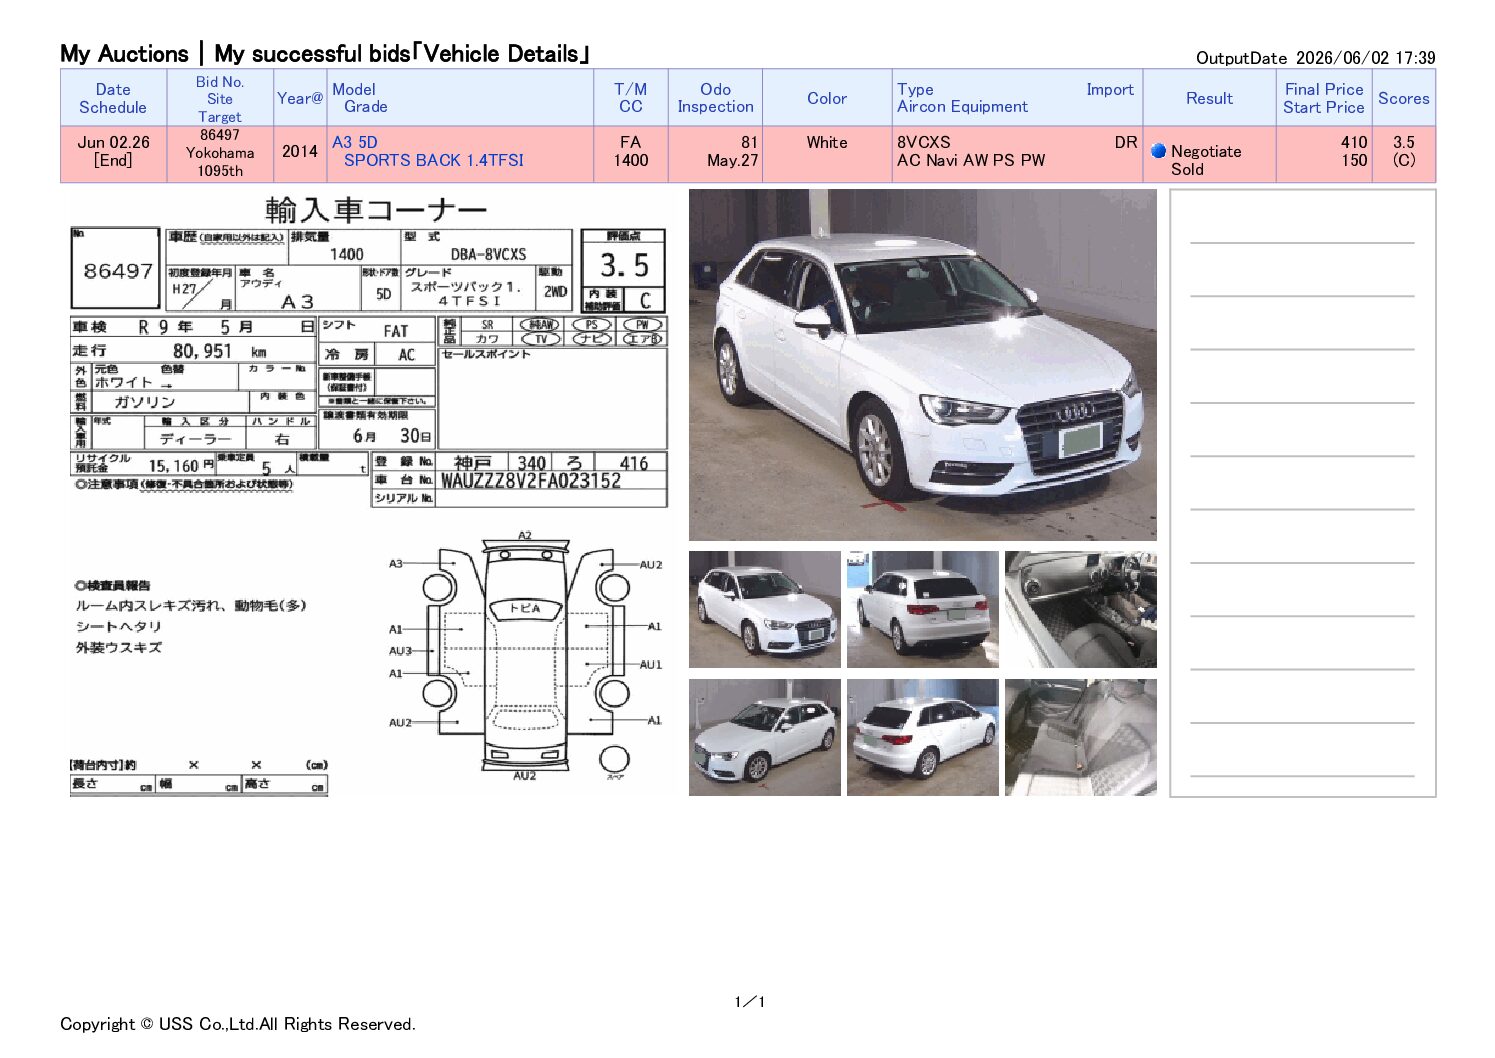Open the dashboard interior thumbnail photo

tap(1080, 609)
